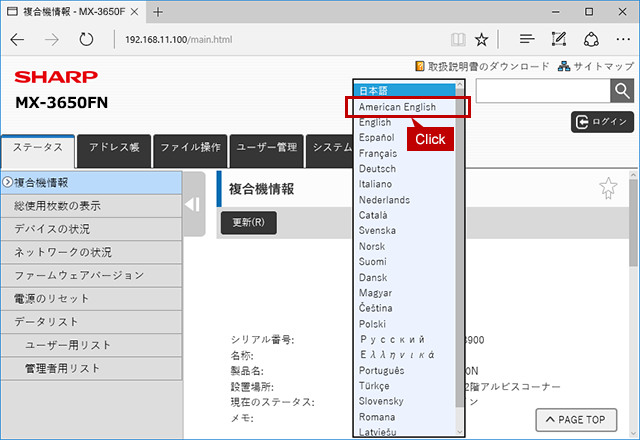Choose Русский in language list

click(405, 340)
